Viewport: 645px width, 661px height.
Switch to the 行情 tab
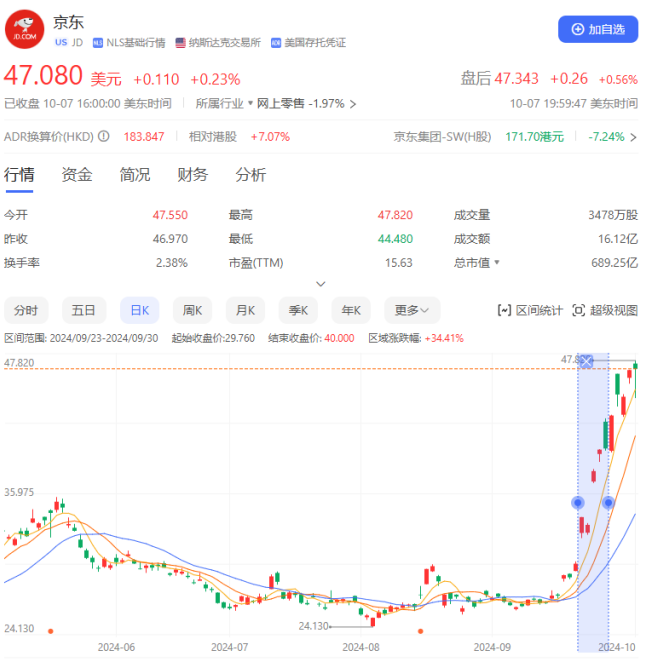click(x=19, y=175)
